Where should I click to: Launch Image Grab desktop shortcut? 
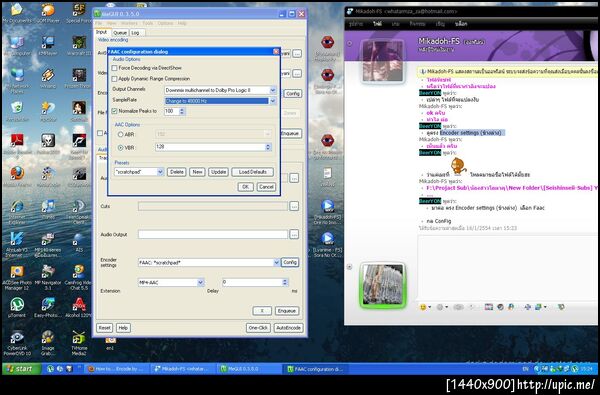[48, 343]
